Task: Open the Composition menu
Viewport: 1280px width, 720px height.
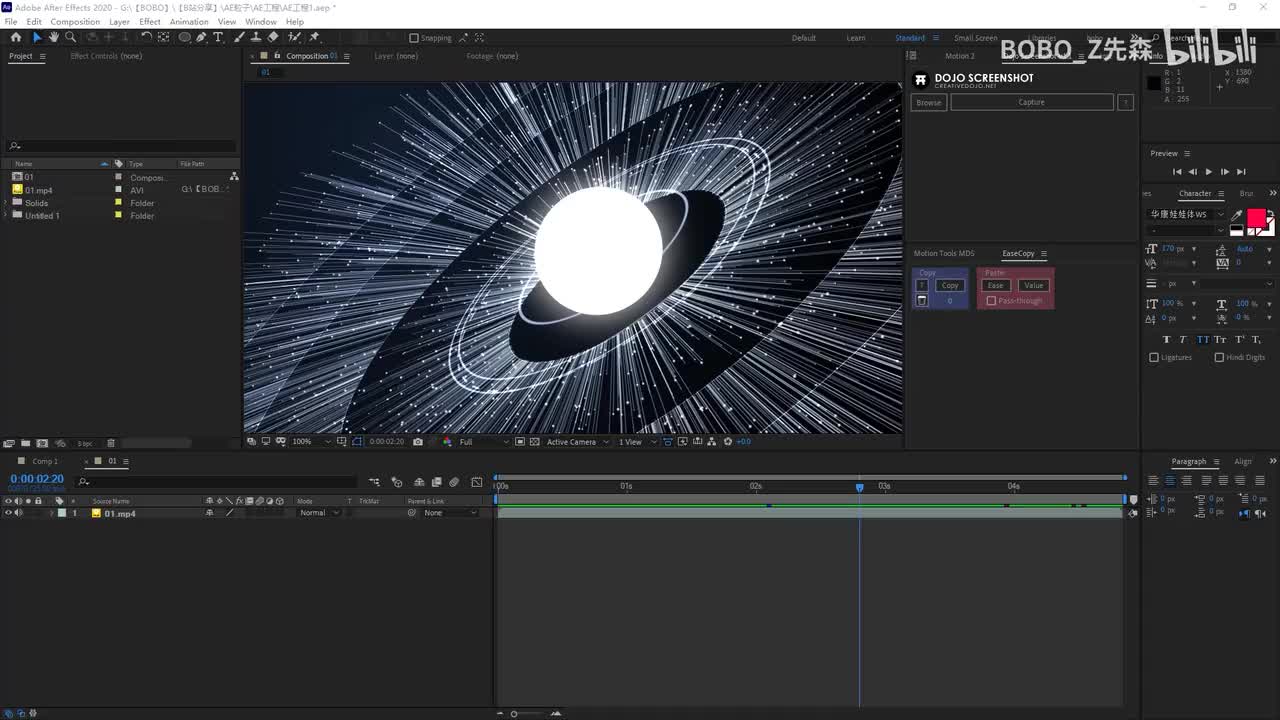Action: pos(75,21)
